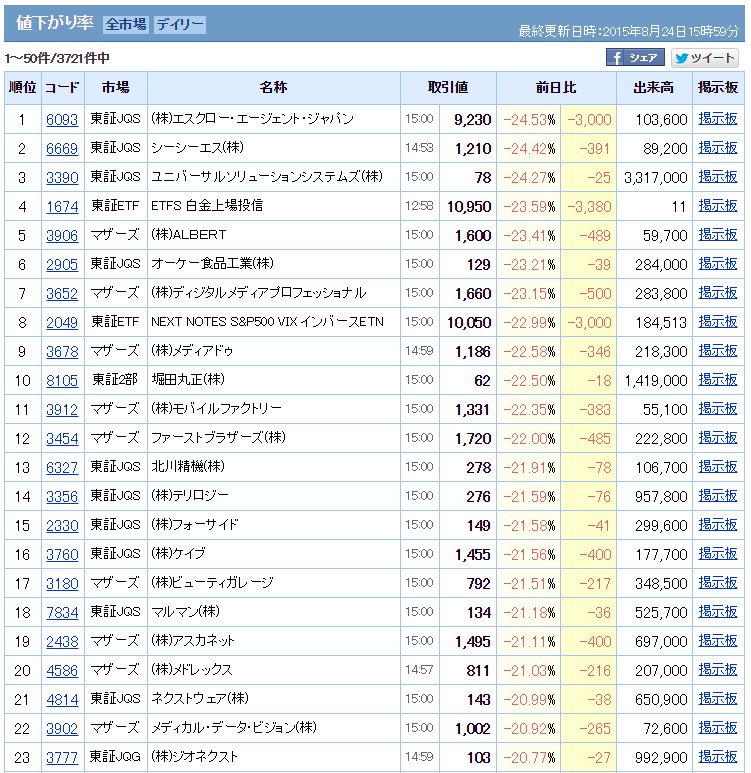Open stock code 6093 link
This screenshot has height=773, width=751.
62,119
